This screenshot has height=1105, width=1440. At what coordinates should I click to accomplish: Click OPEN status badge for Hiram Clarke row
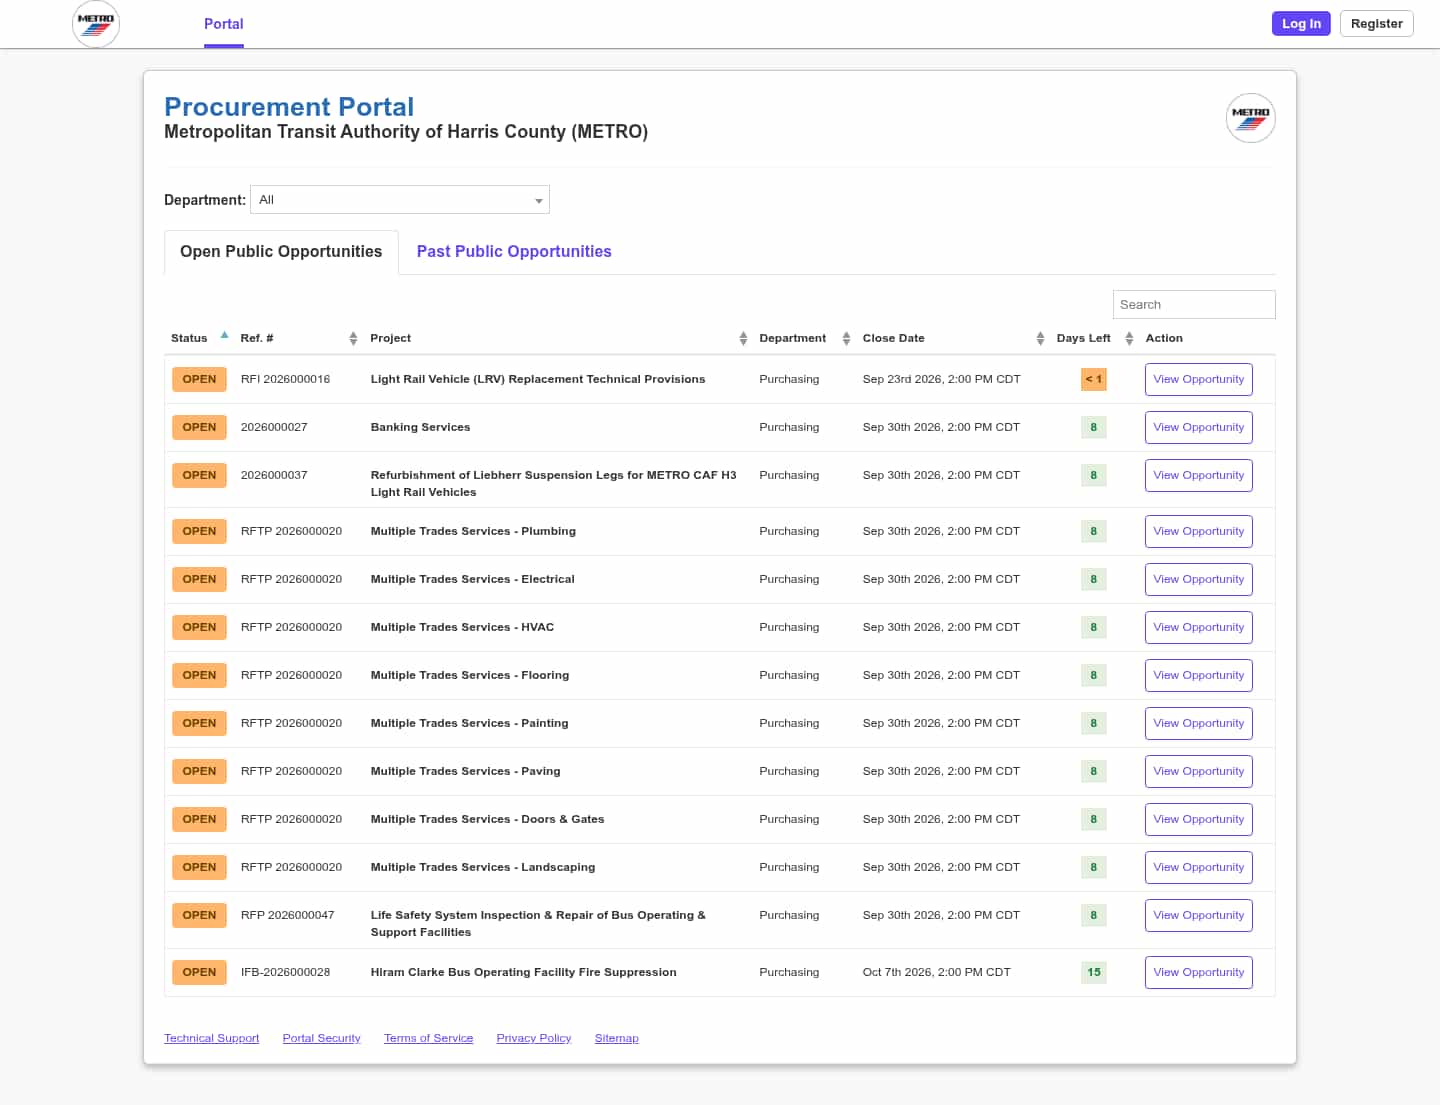(199, 973)
